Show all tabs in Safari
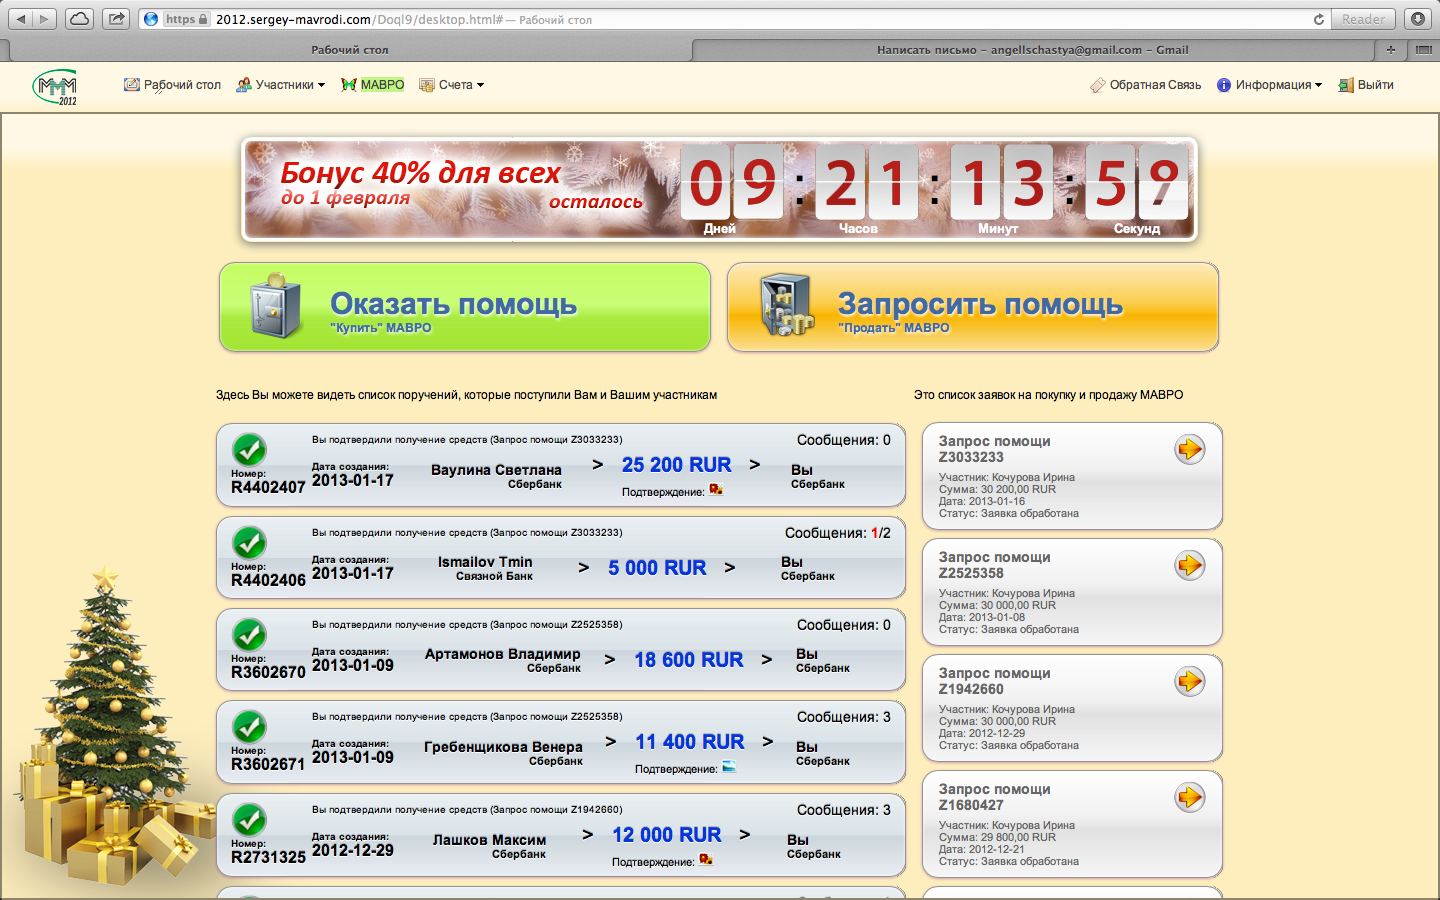Image resolution: width=1440 pixels, height=900 pixels. [1424, 49]
